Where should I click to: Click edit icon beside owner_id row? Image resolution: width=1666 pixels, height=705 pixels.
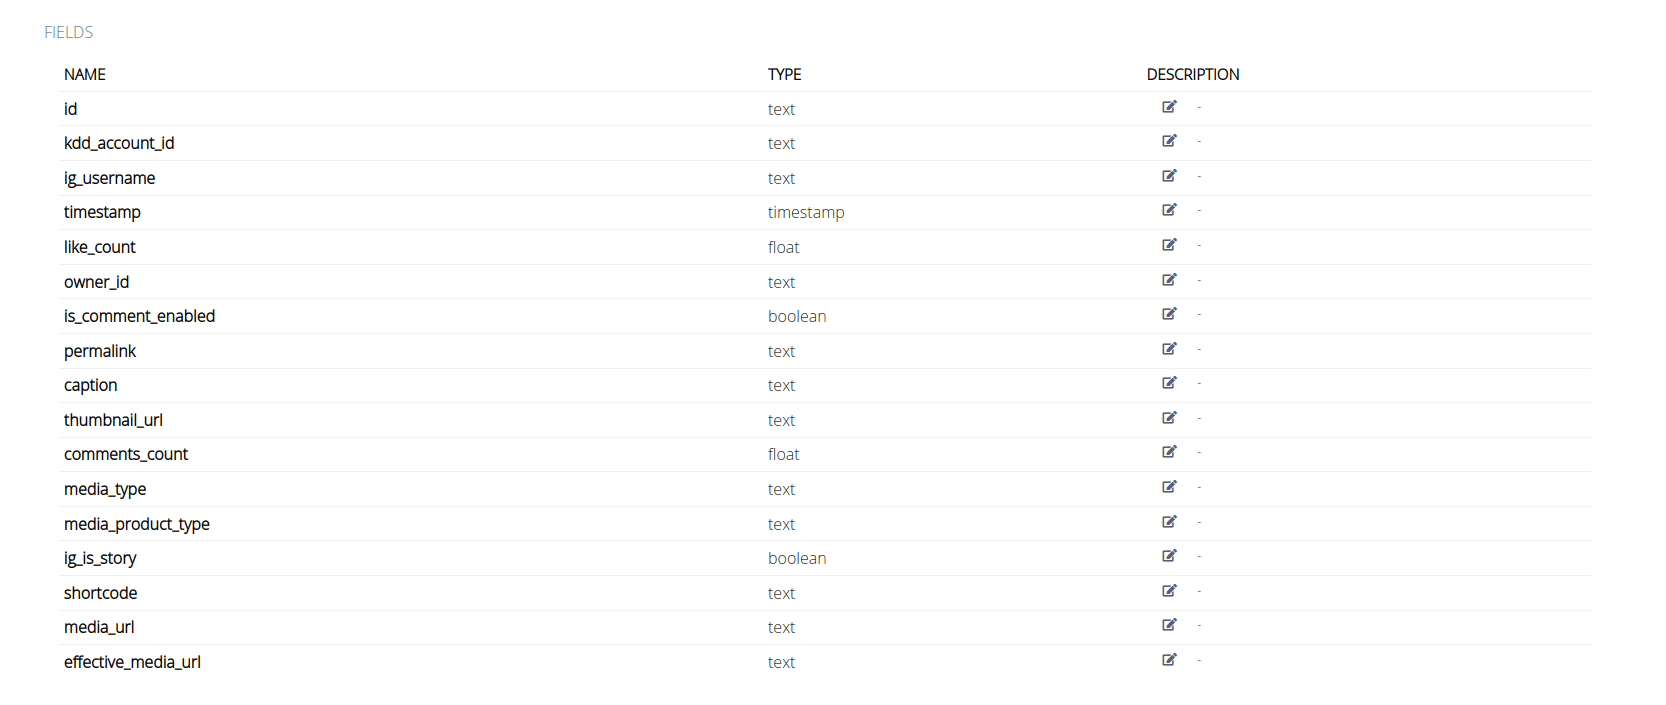[1169, 280]
